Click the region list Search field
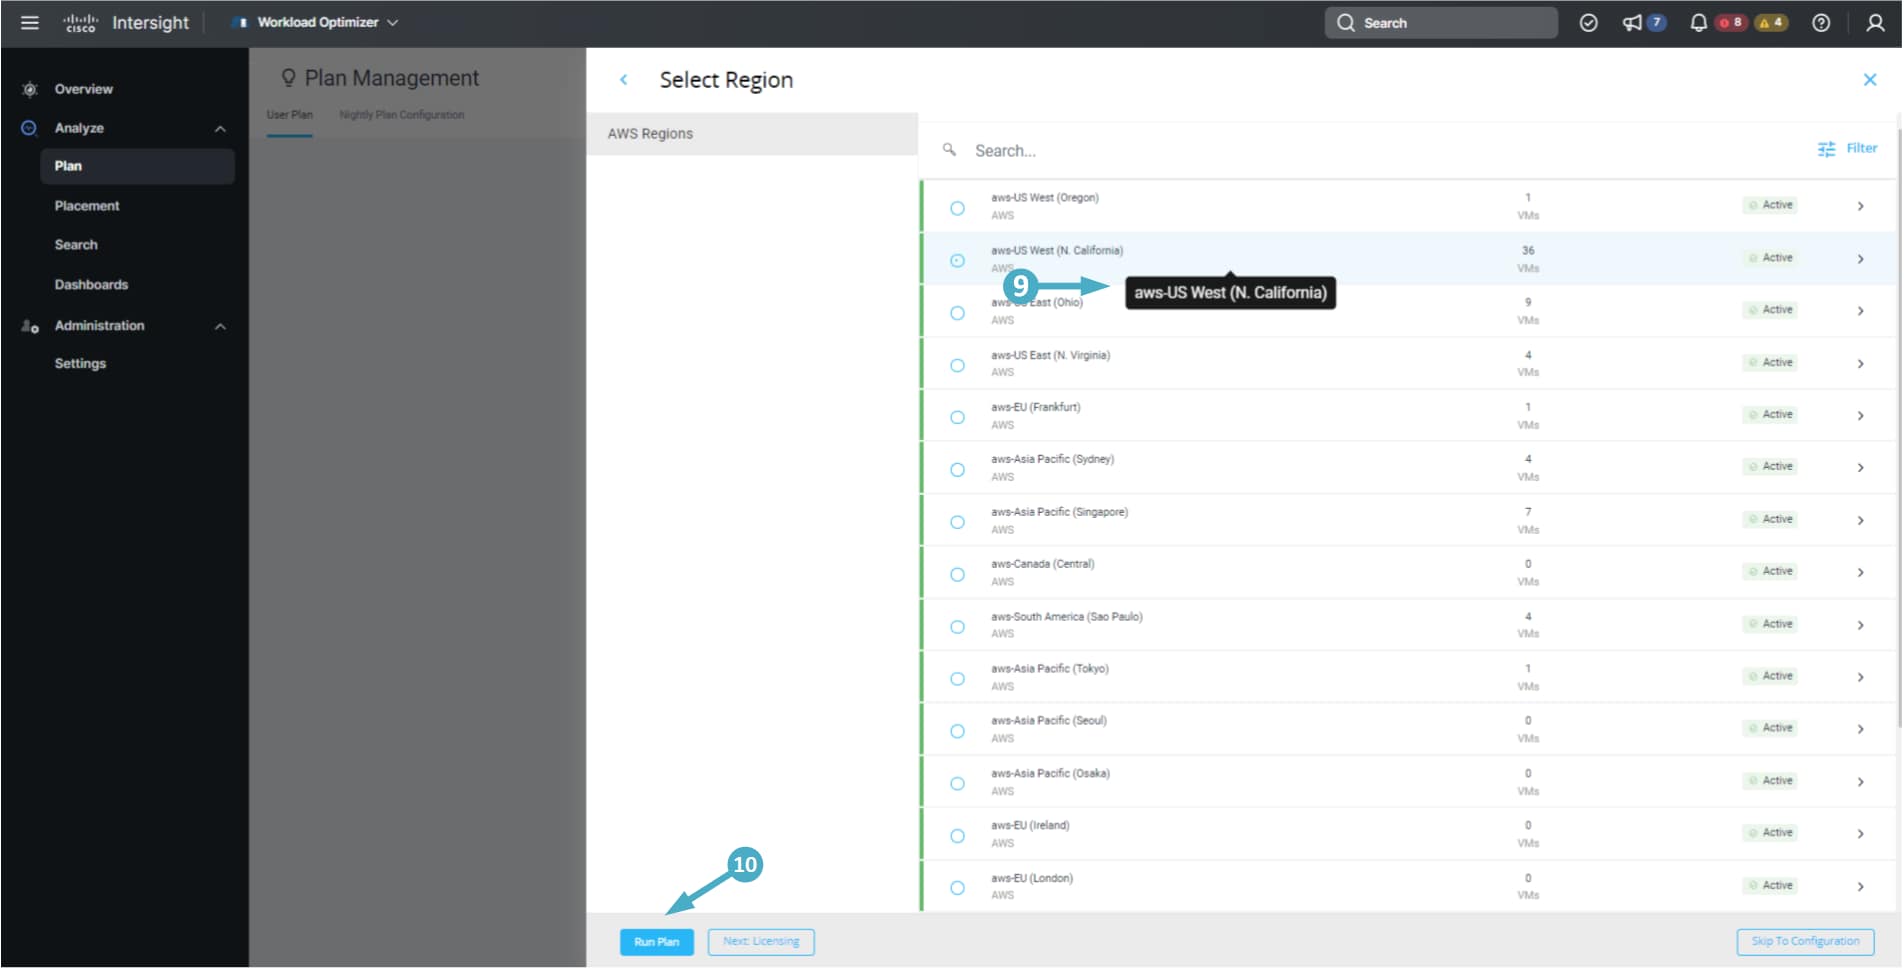 (1200, 151)
